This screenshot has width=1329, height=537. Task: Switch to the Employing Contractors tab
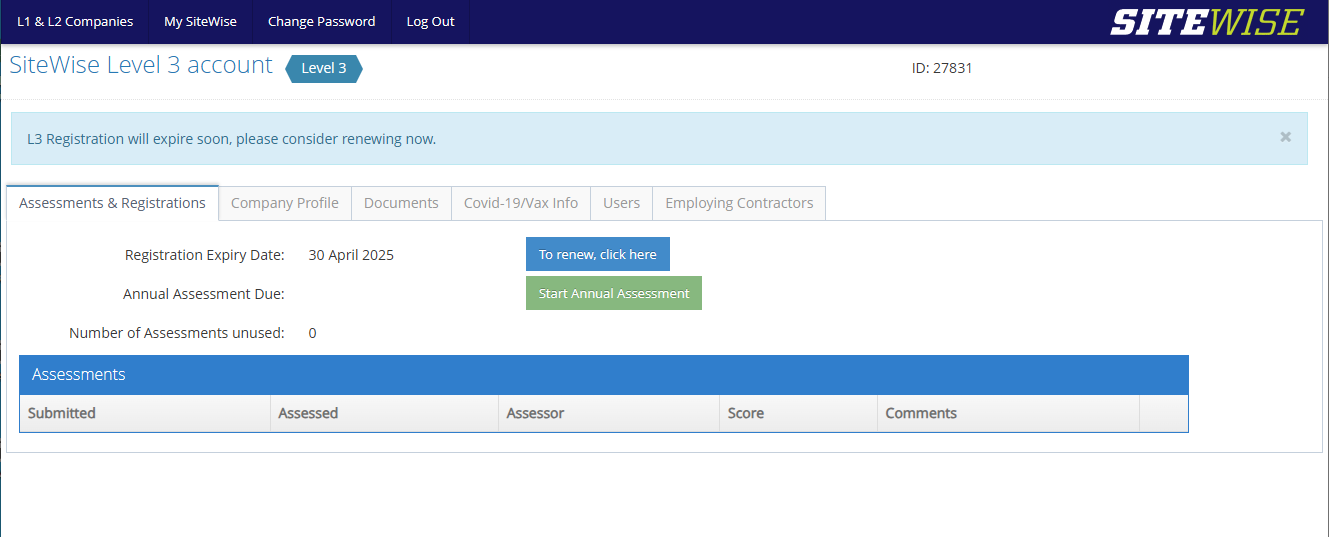(739, 203)
